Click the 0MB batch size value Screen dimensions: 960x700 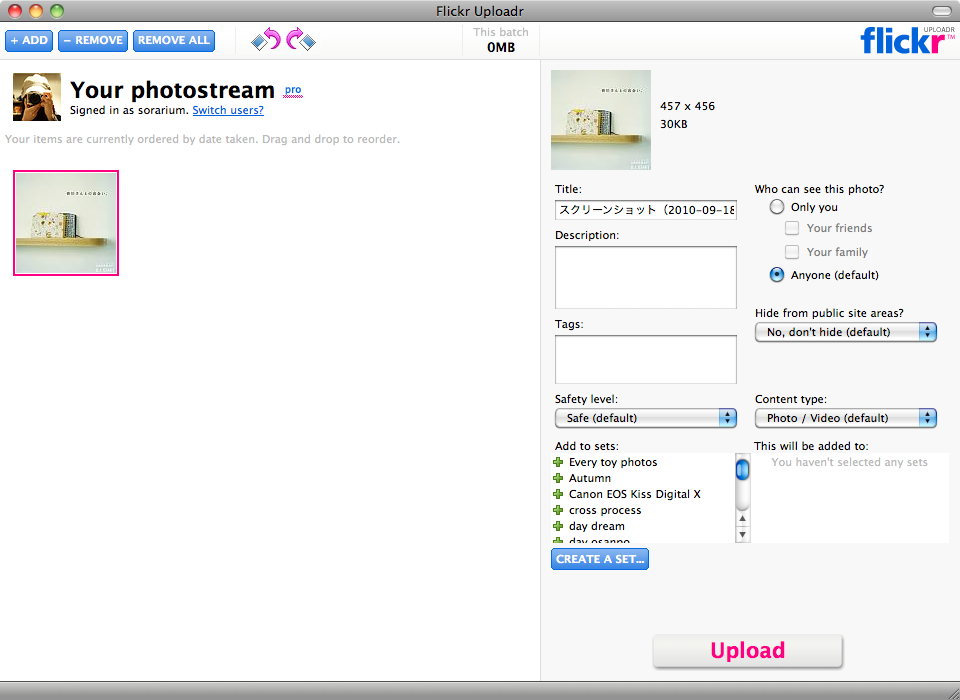click(501, 47)
